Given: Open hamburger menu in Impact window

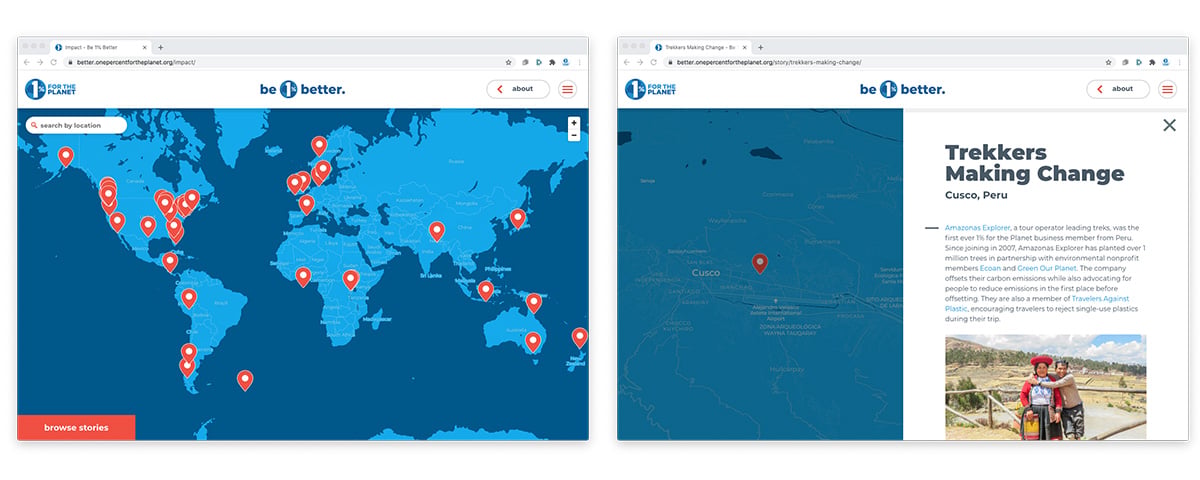Looking at the screenshot, I should 568,89.
